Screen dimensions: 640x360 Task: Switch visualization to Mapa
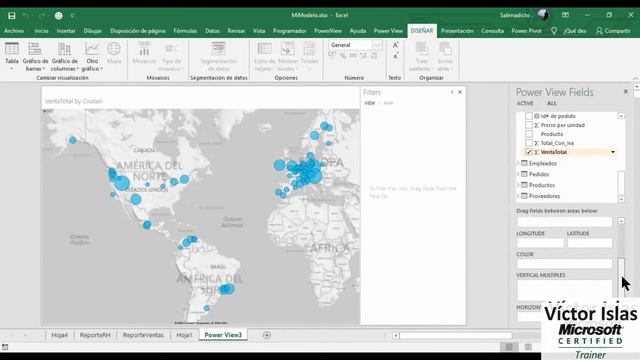tap(114, 53)
